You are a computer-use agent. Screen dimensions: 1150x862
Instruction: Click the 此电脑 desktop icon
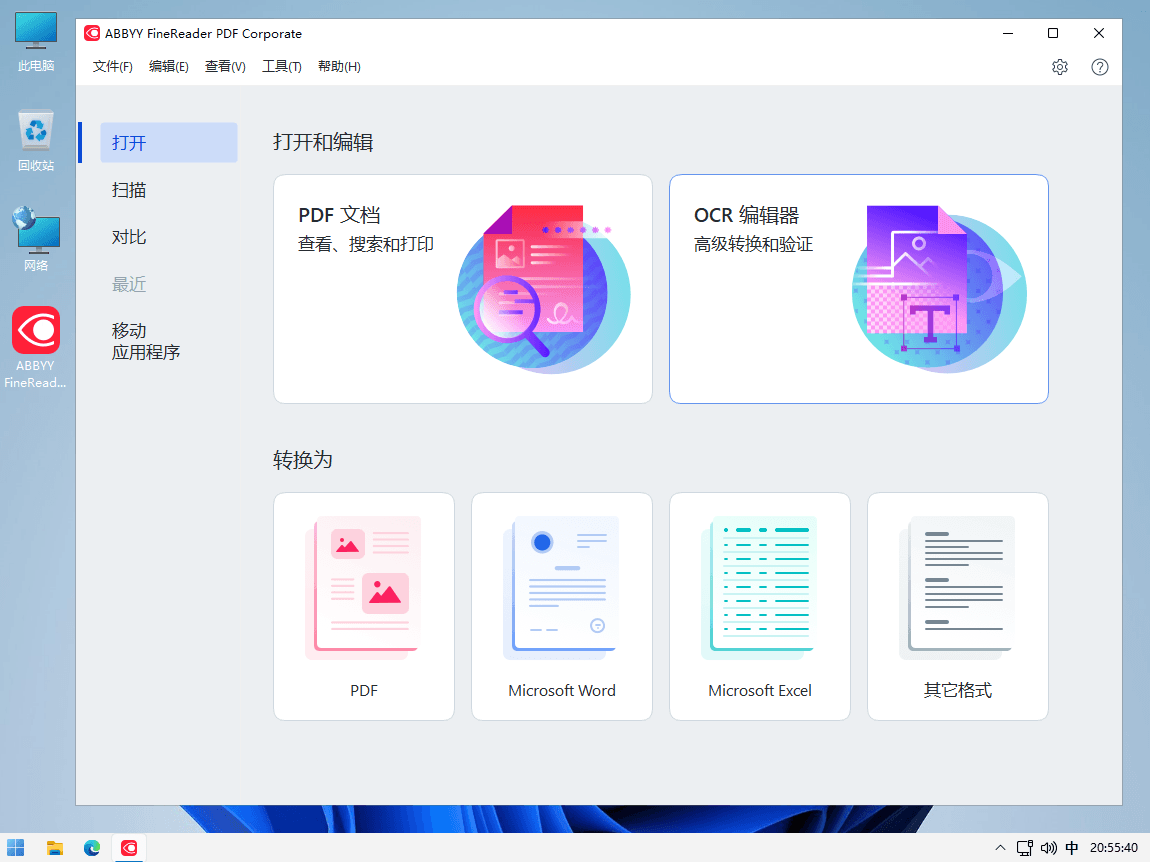tap(36, 43)
